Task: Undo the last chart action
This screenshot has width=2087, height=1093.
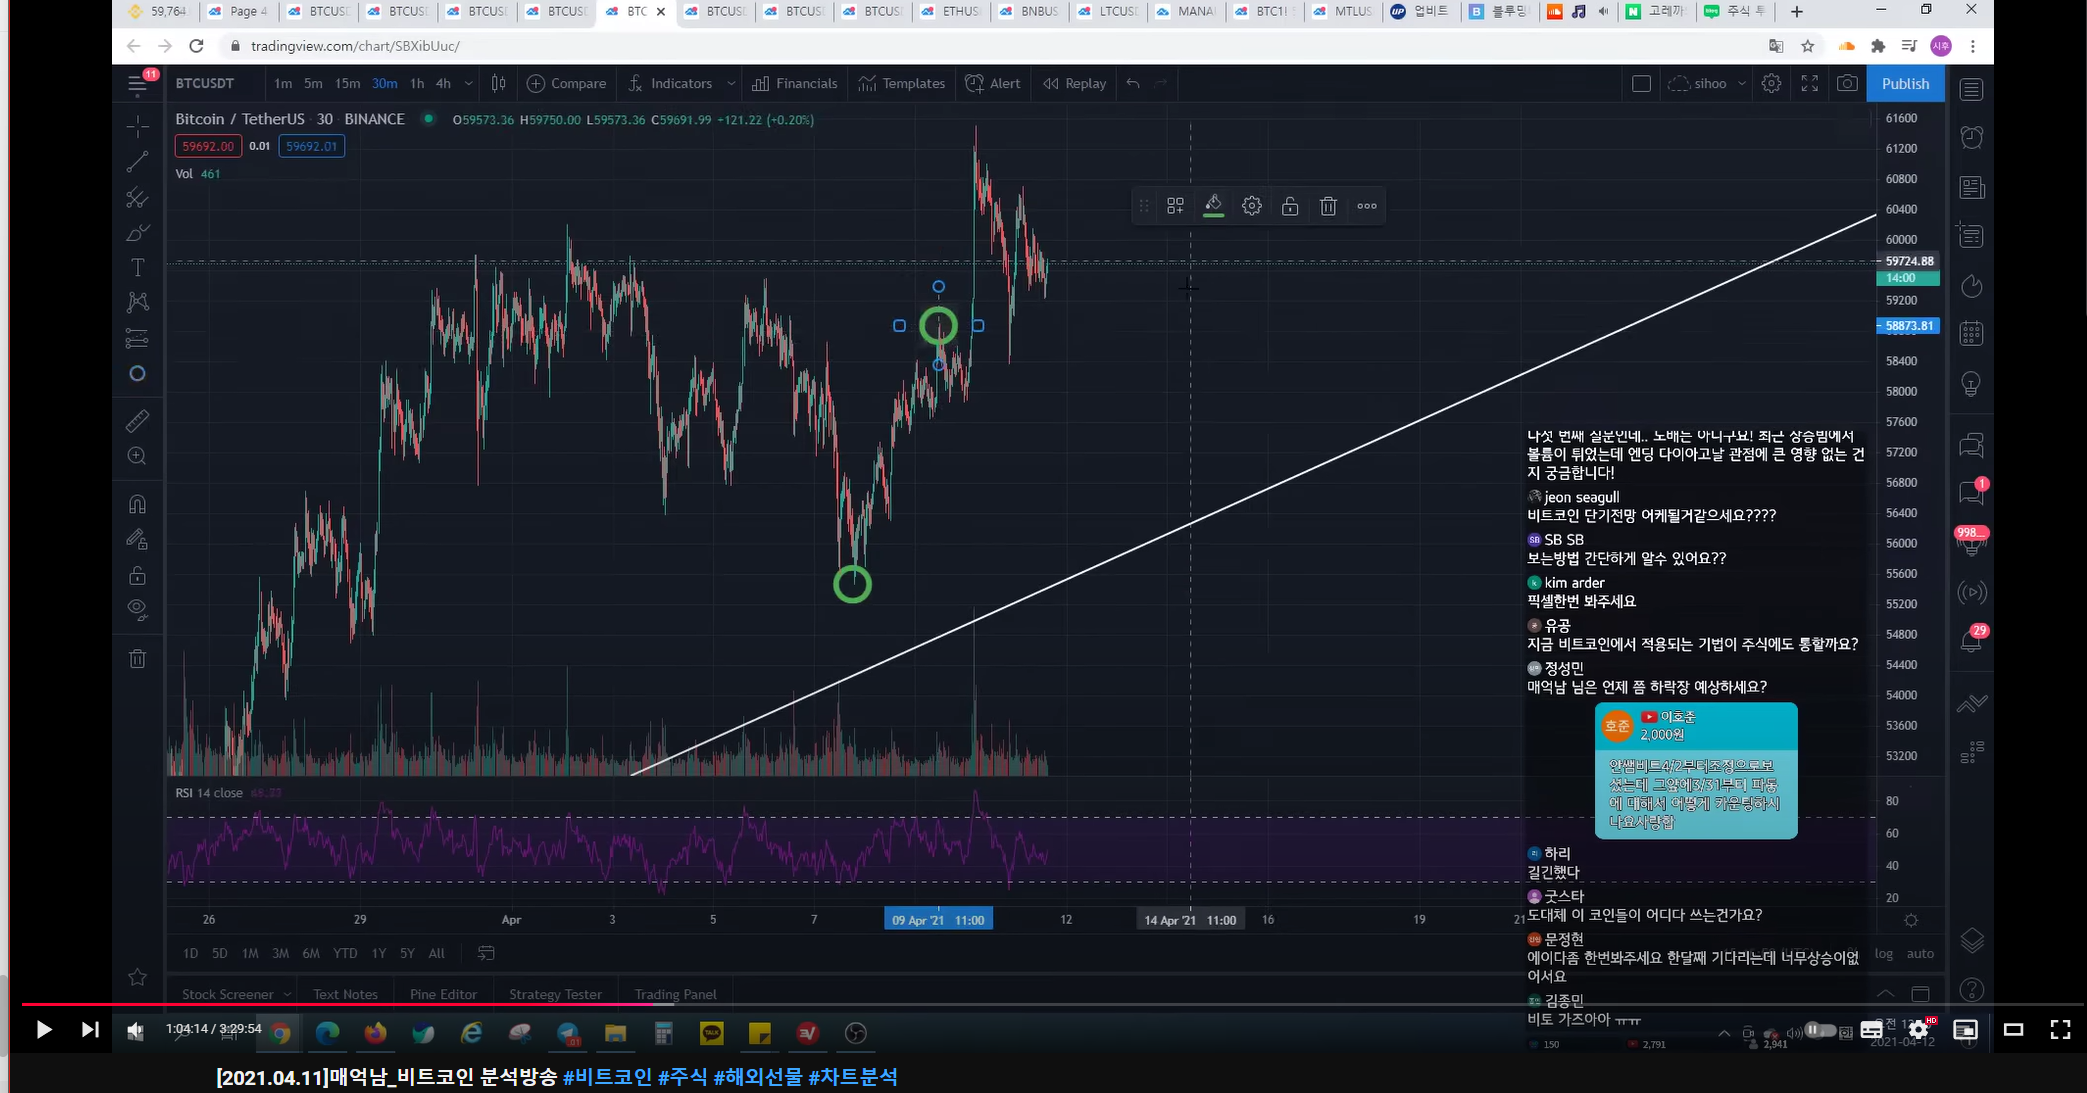Action: click(1132, 83)
